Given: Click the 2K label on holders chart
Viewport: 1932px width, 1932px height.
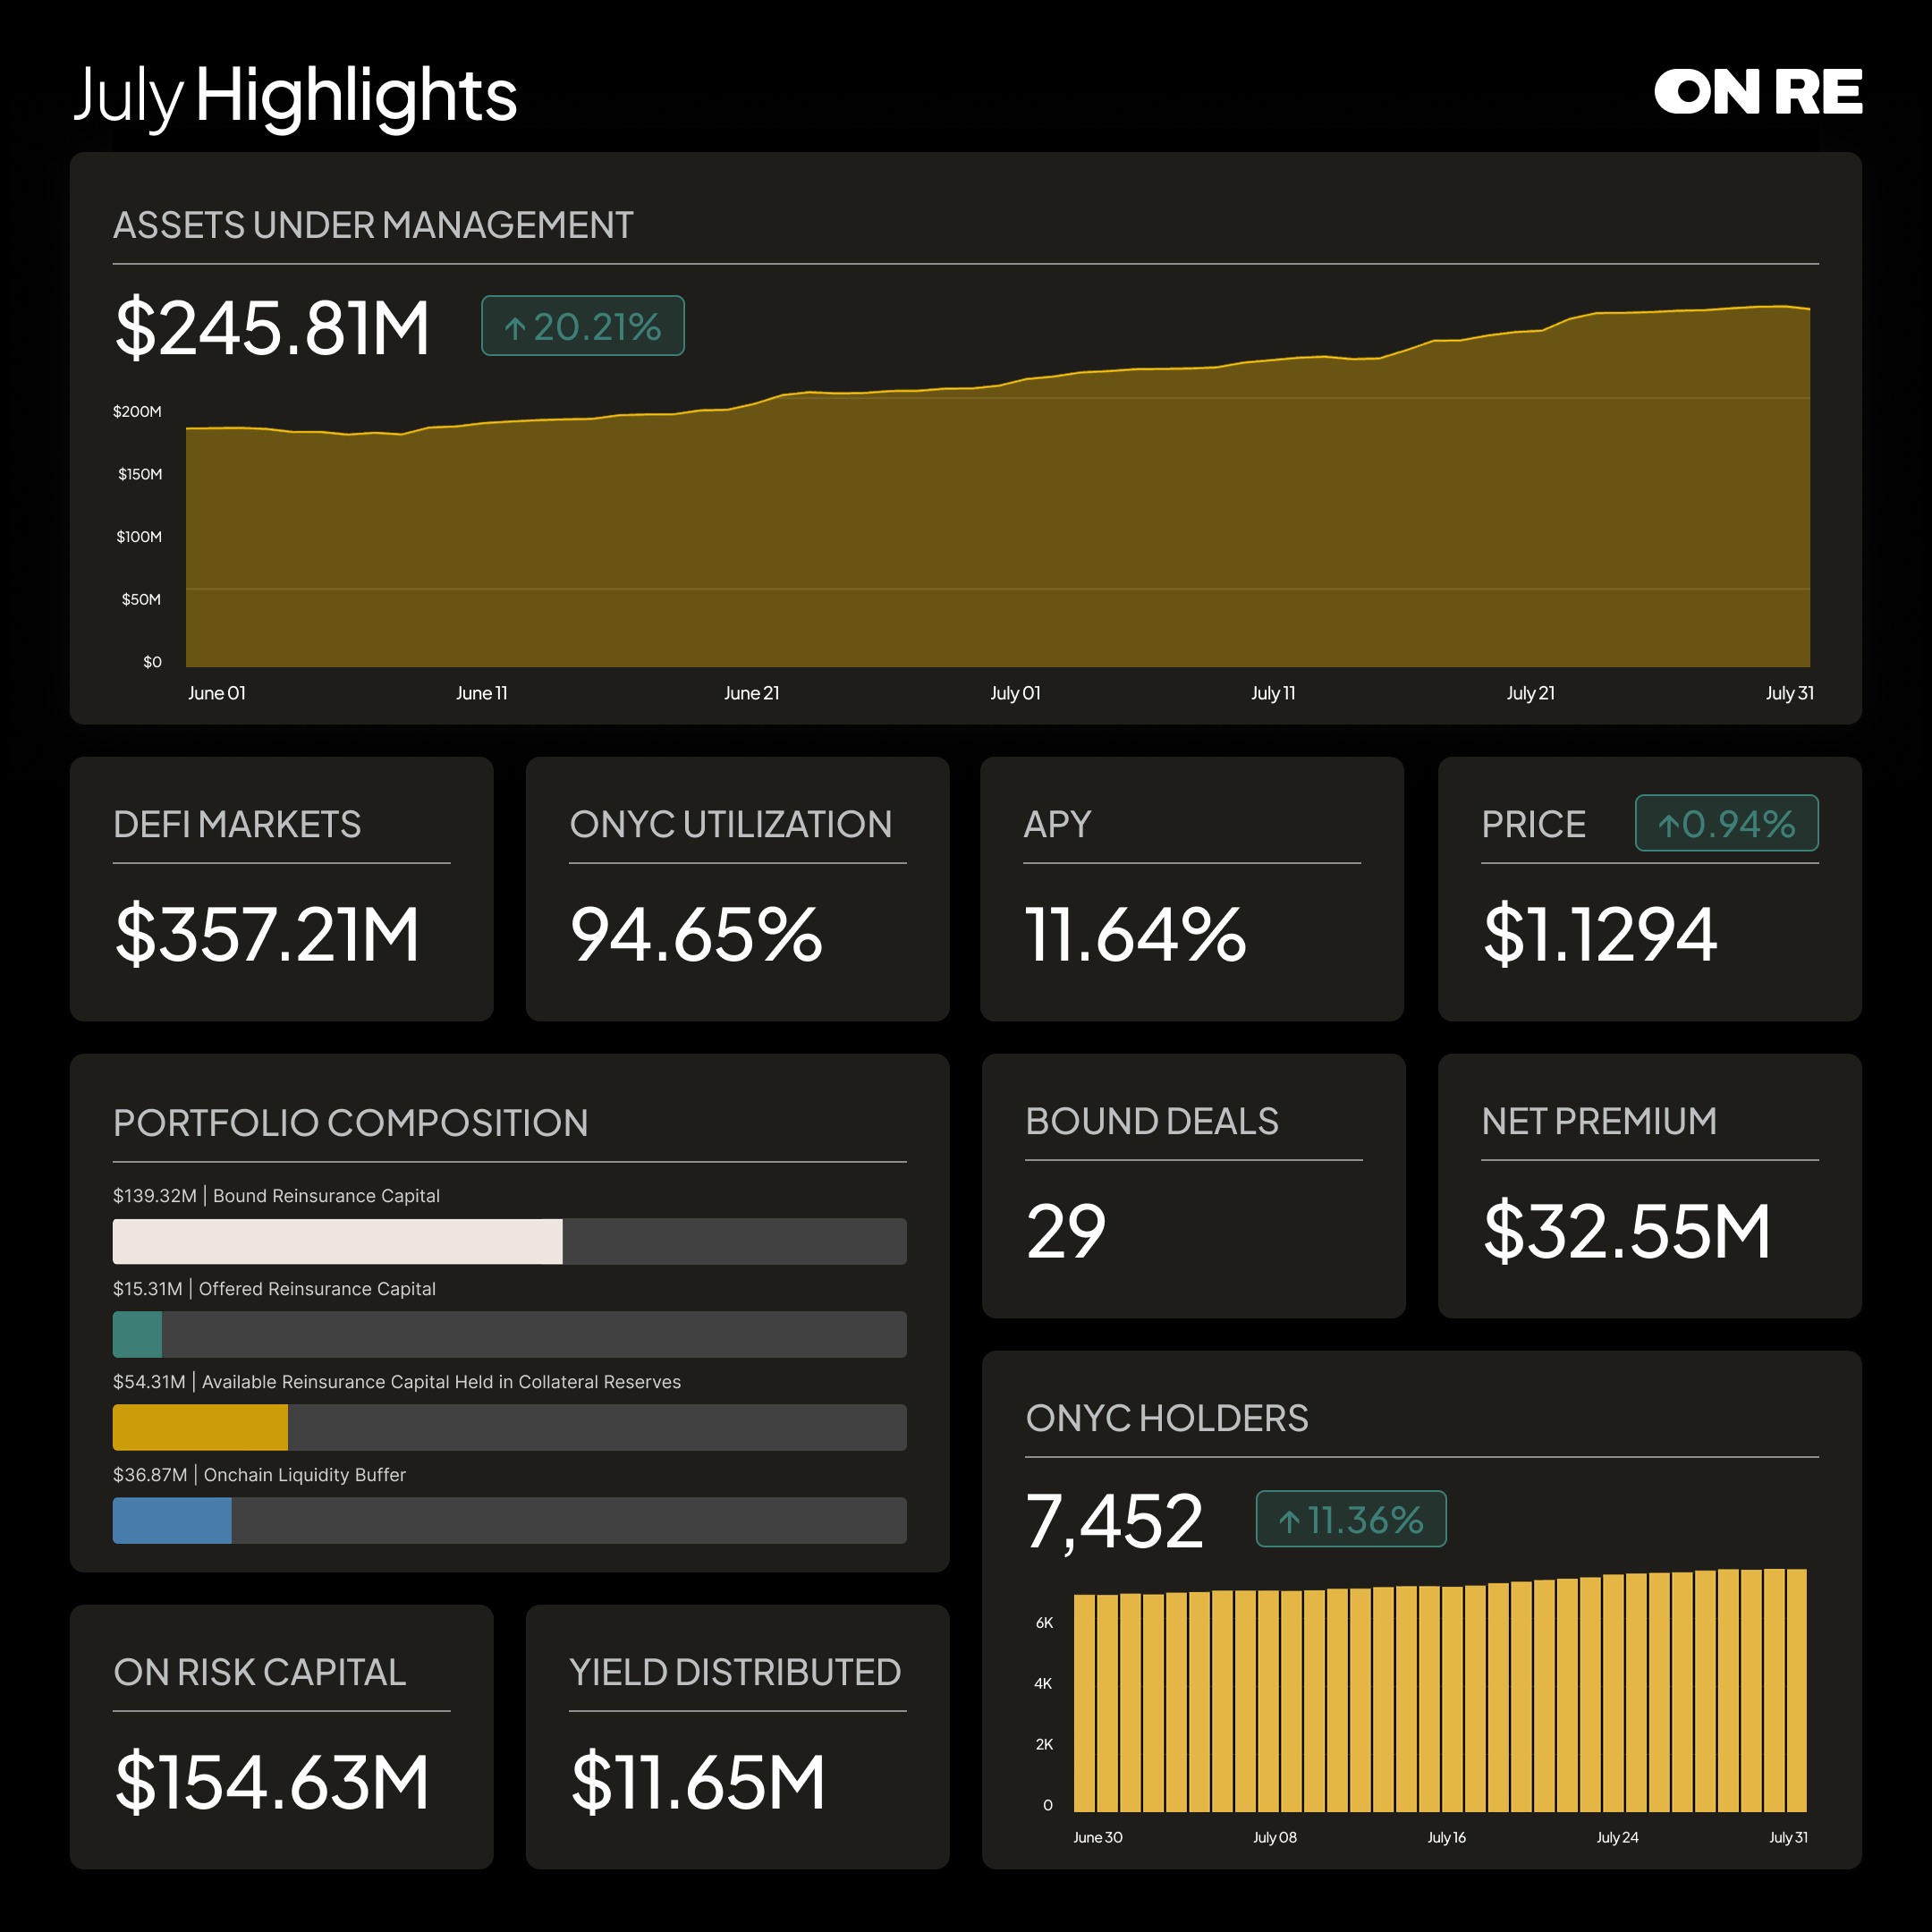Looking at the screenshot, I should [x=1044, y=1745].
